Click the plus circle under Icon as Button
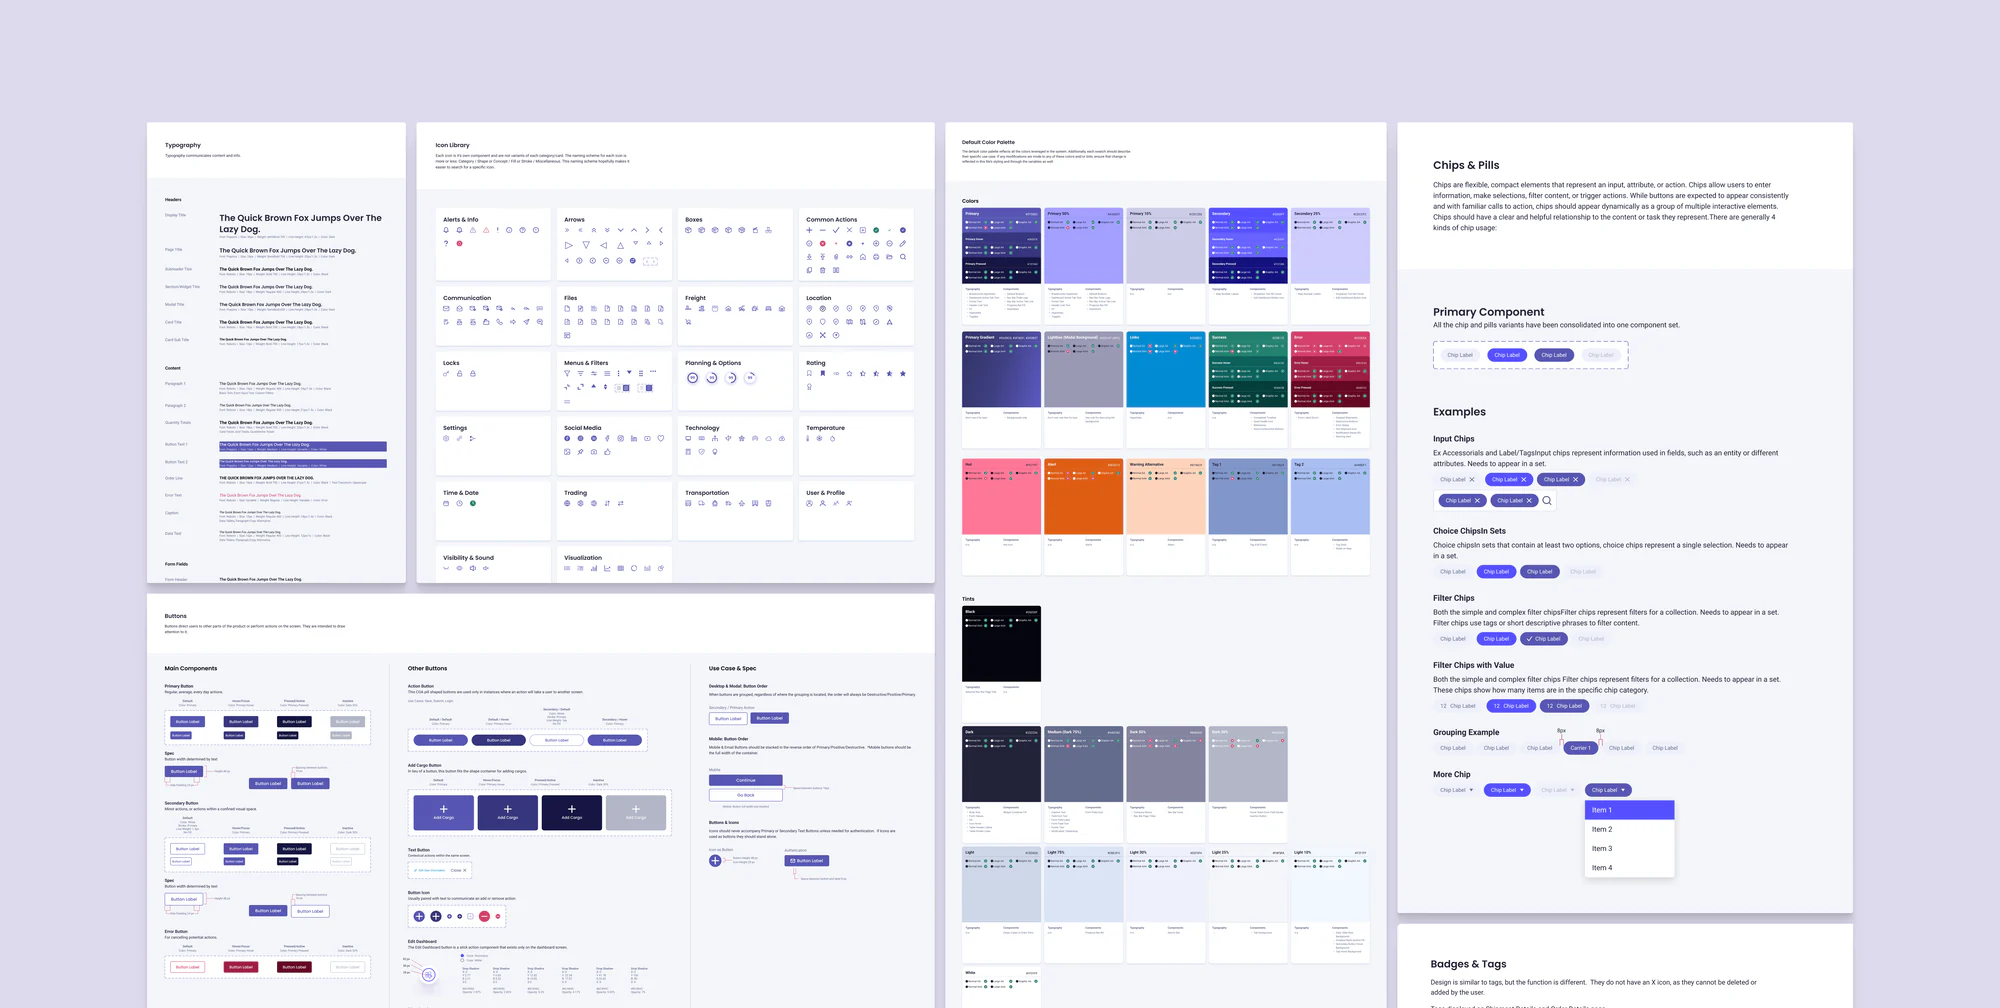This screenshot has width=2000, height=1008. [x=715, y=860]
